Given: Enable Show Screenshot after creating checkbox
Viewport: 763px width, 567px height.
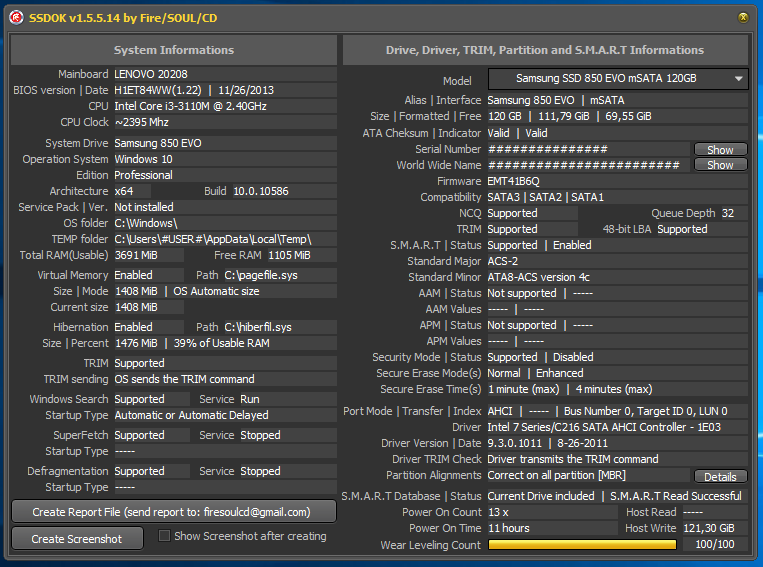Looking at the screenshot, I should (x=164, y=536).
